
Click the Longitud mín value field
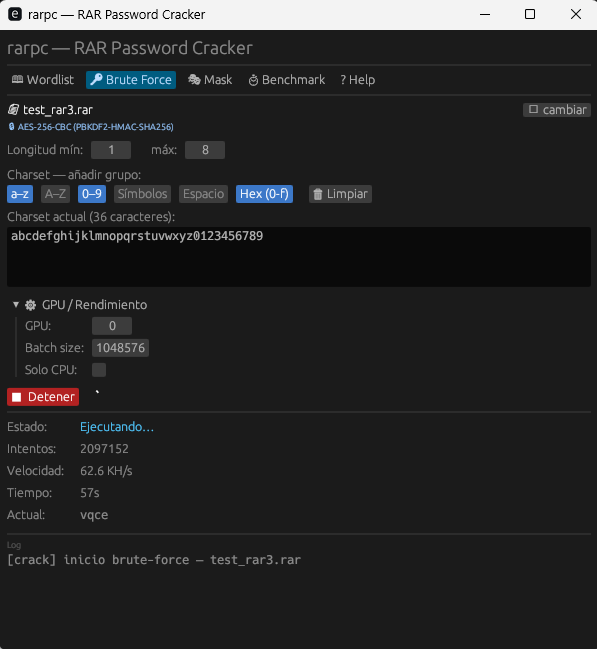tap(111, 150)
